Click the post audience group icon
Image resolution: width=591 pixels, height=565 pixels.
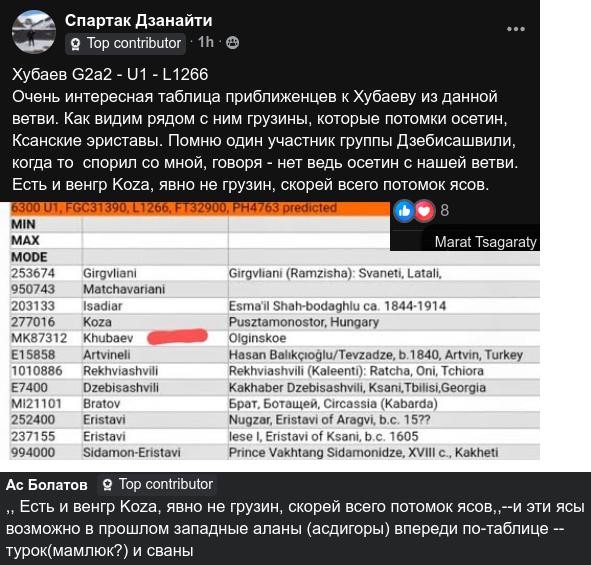(232, 43)
